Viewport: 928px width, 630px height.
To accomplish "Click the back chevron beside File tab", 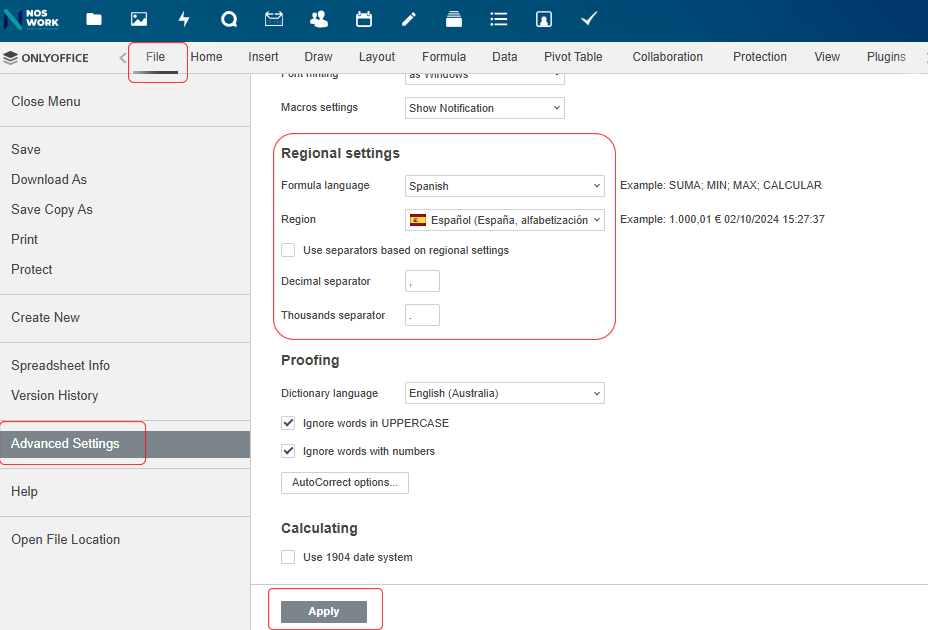I will [123, 57].
